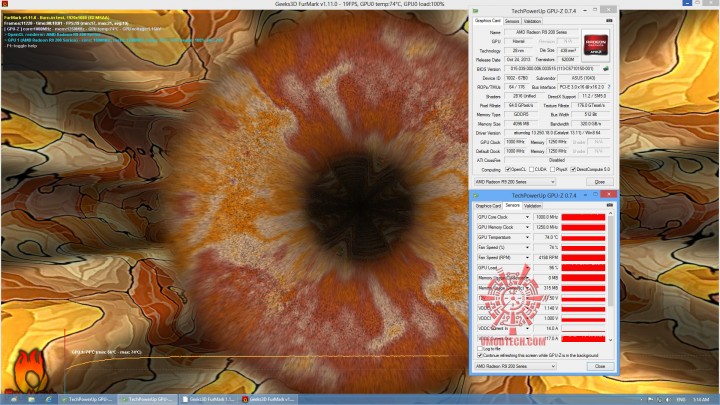The height and width of the screenshot is (405, 720).
Task: Click the Release Date field
Action: point(518,60)
